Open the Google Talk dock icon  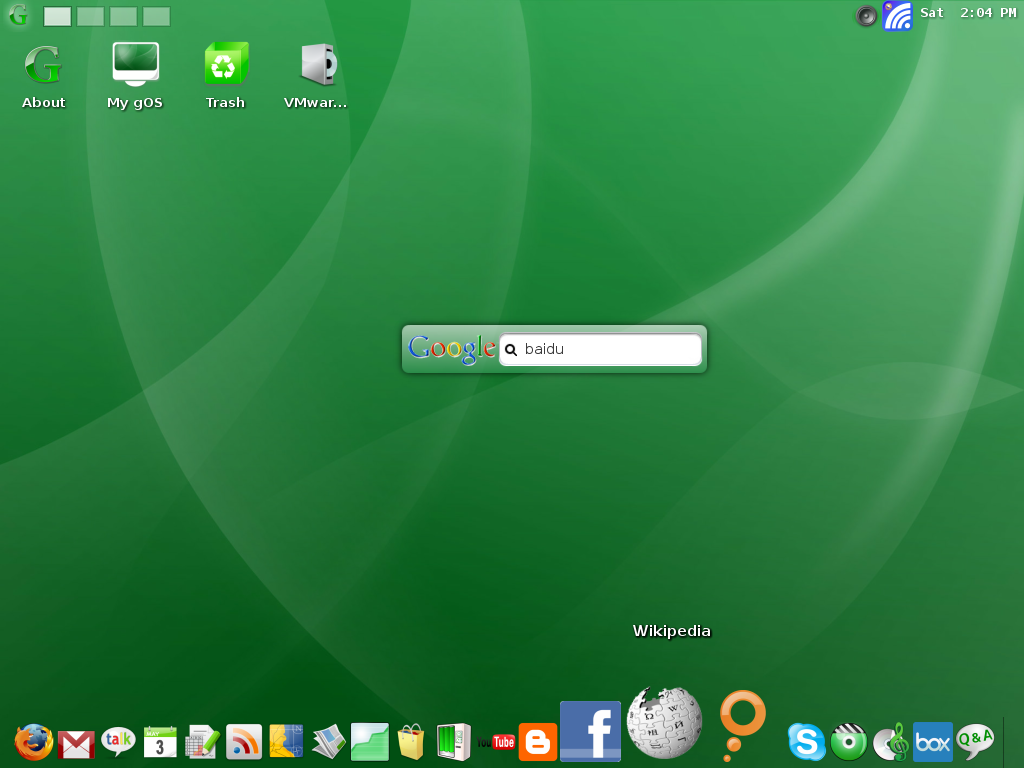pos(118,741)
